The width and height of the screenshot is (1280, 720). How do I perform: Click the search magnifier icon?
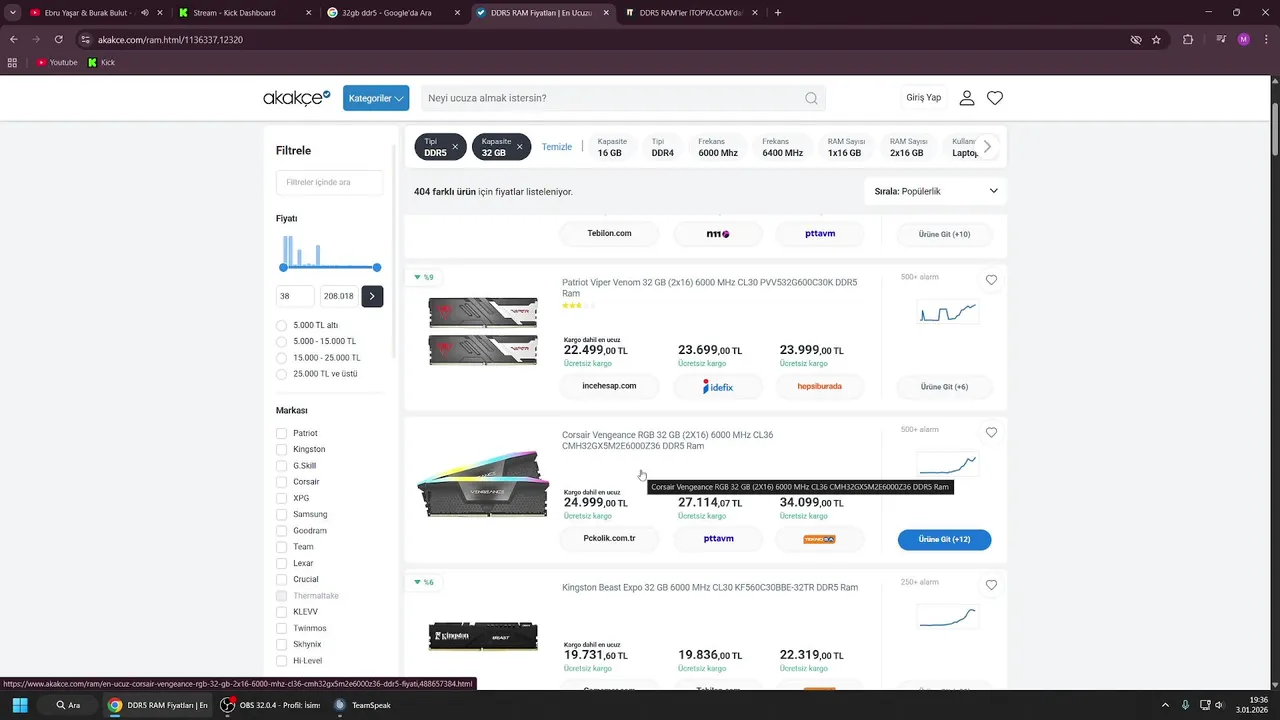[811, 98]
